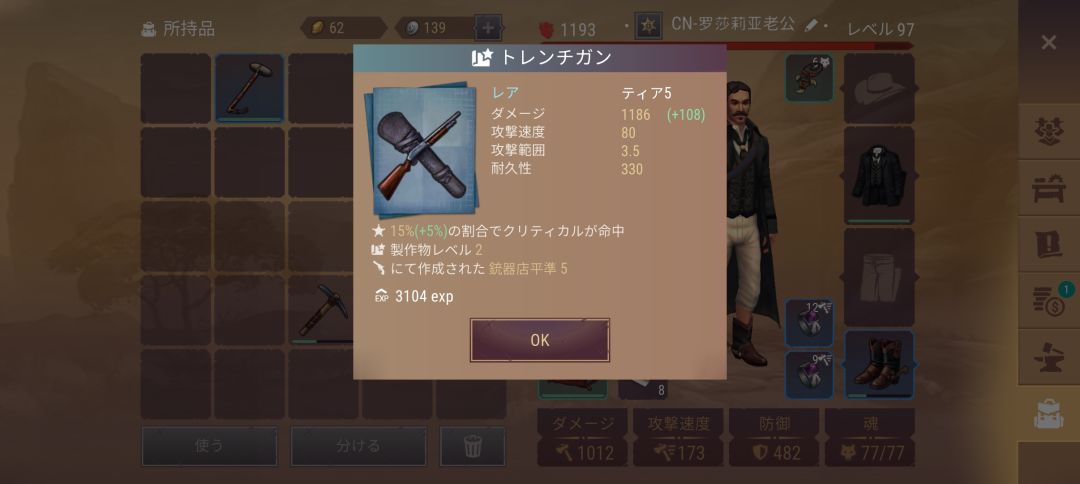Tap the plus button next to 139
Image resolution: width=1080 pixels, height=484 pixels.
pyautogui.click(x=488, y=28)
